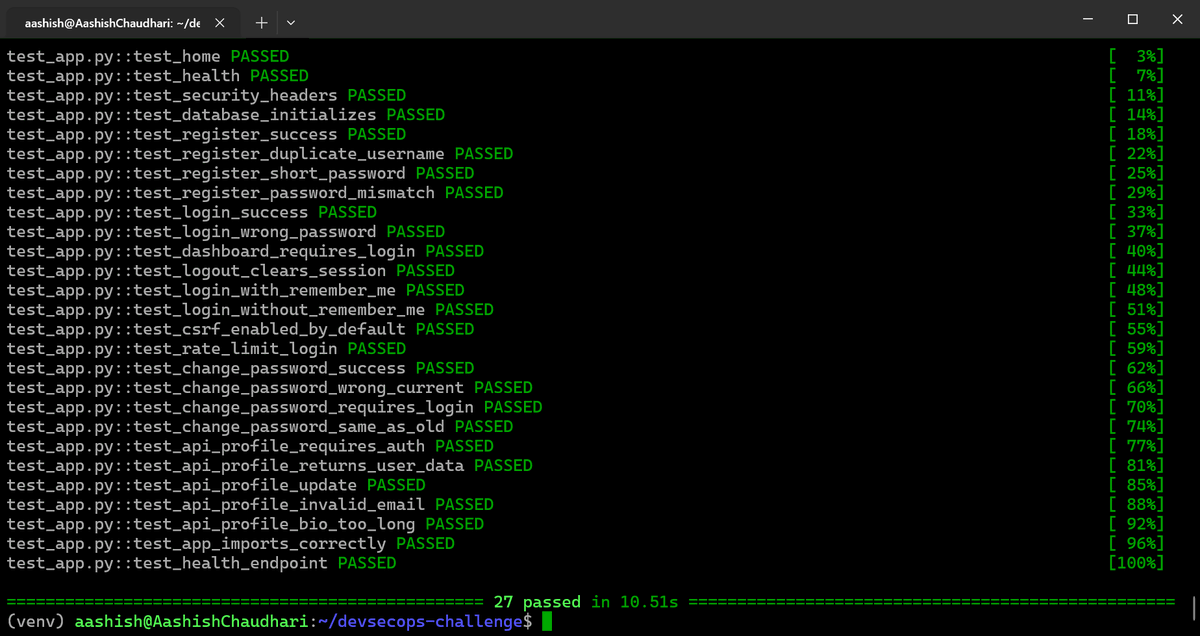Click the test_csrf_enabled_by_default line
The height and width of the screenshot is (636, 1200).
(240, 329)
